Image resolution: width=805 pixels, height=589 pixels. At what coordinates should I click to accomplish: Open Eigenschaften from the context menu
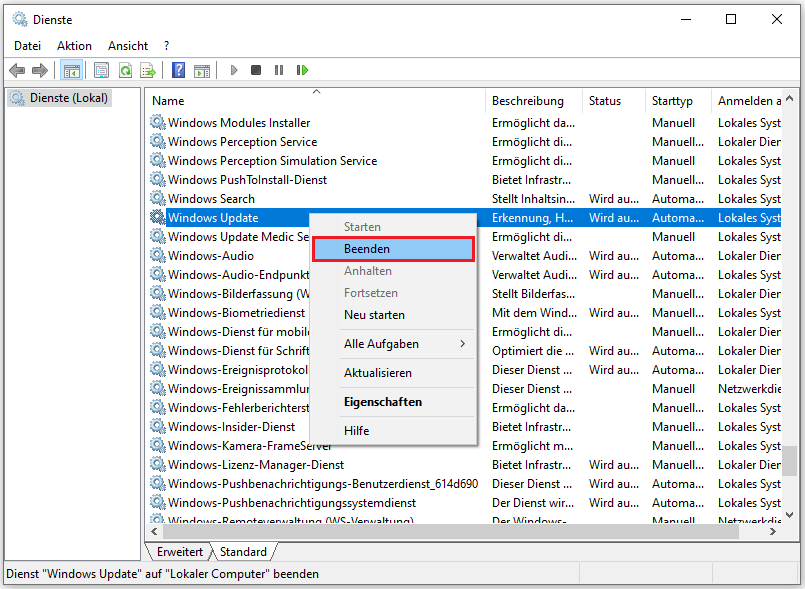393,402
